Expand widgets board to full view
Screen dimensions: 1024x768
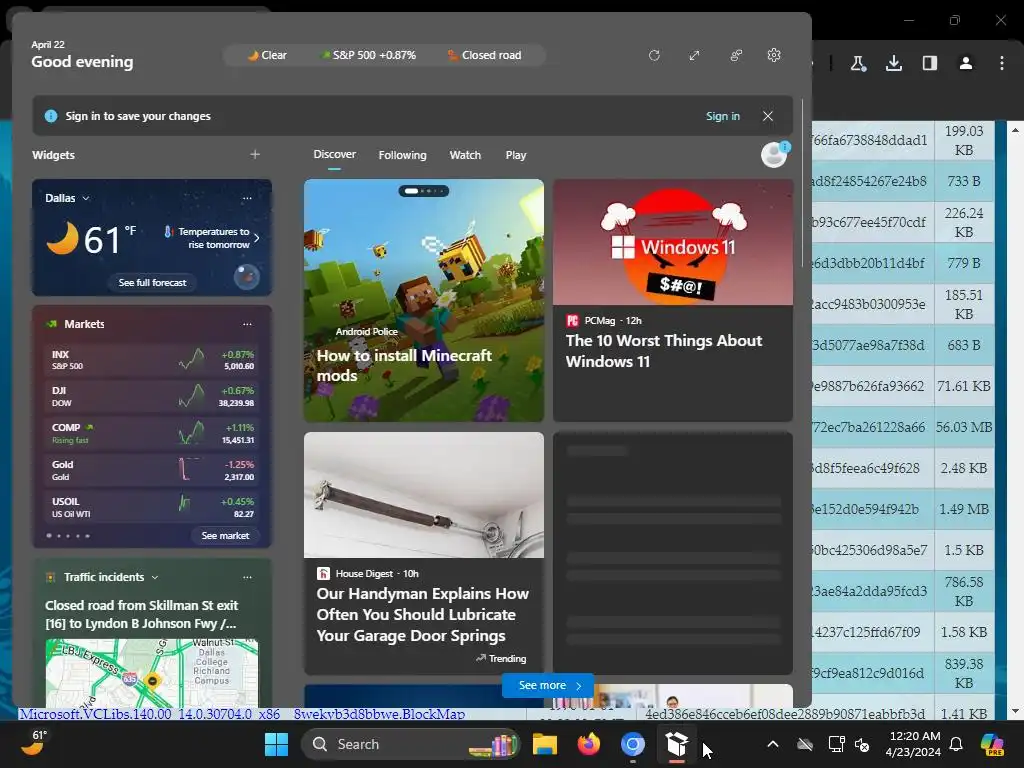pos(694,56)
